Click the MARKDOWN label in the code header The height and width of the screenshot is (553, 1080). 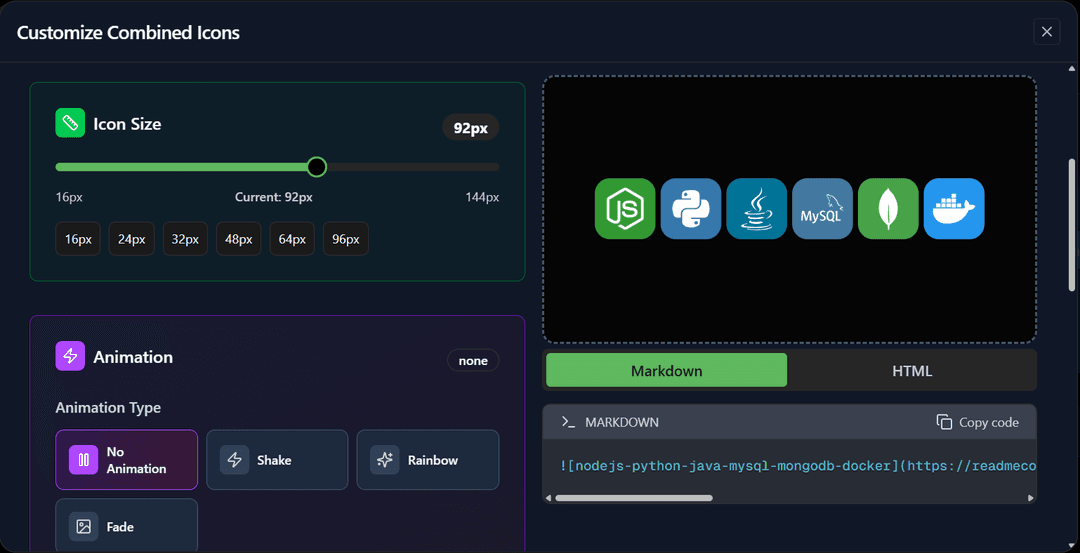click(x=622, y=422)
